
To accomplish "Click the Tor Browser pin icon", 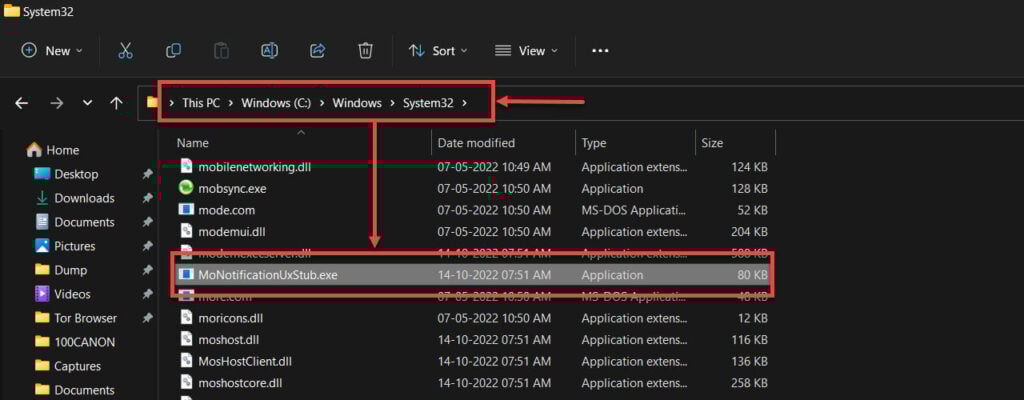I will (x=147, y=318).
